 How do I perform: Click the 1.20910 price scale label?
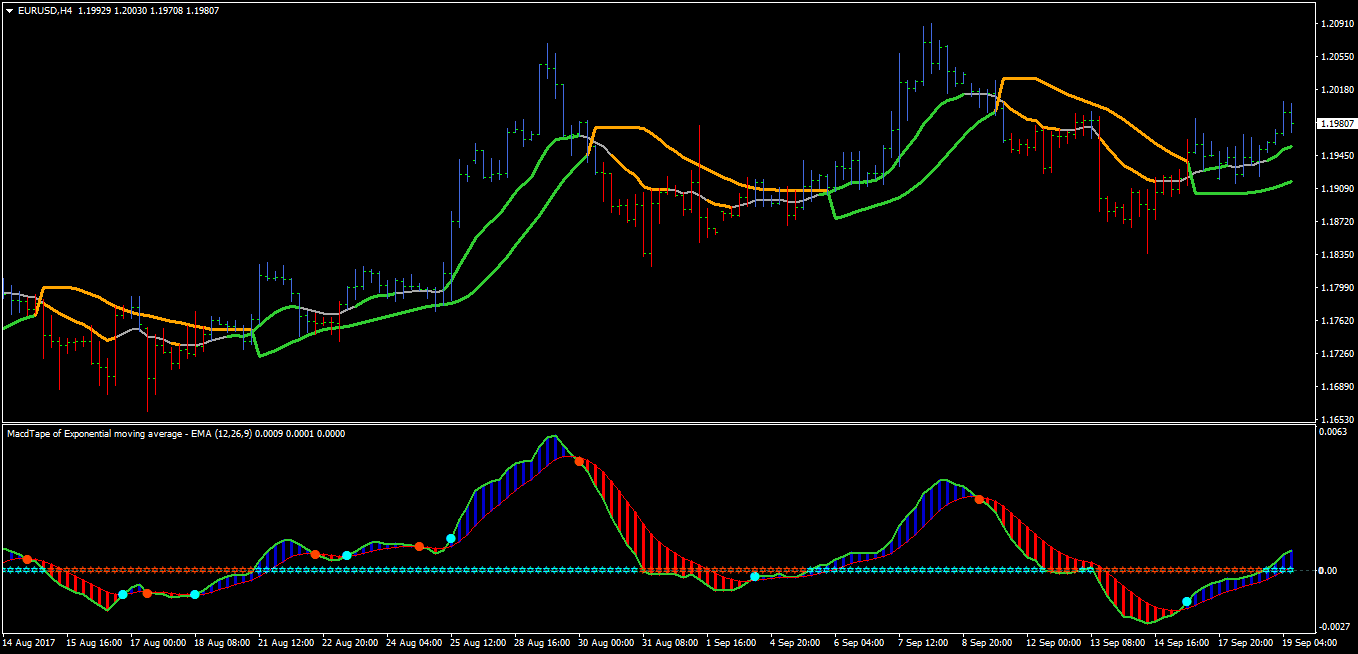coord(1335,23)
